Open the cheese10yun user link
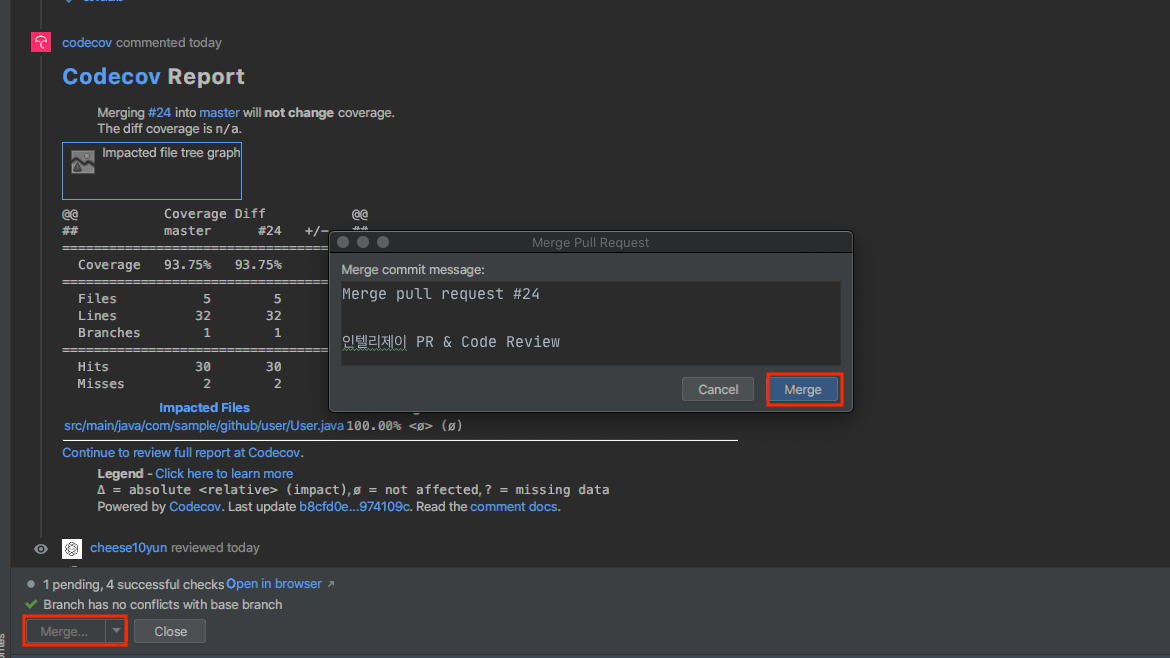This screenshot has width=1170, height=658. [128, 548]
